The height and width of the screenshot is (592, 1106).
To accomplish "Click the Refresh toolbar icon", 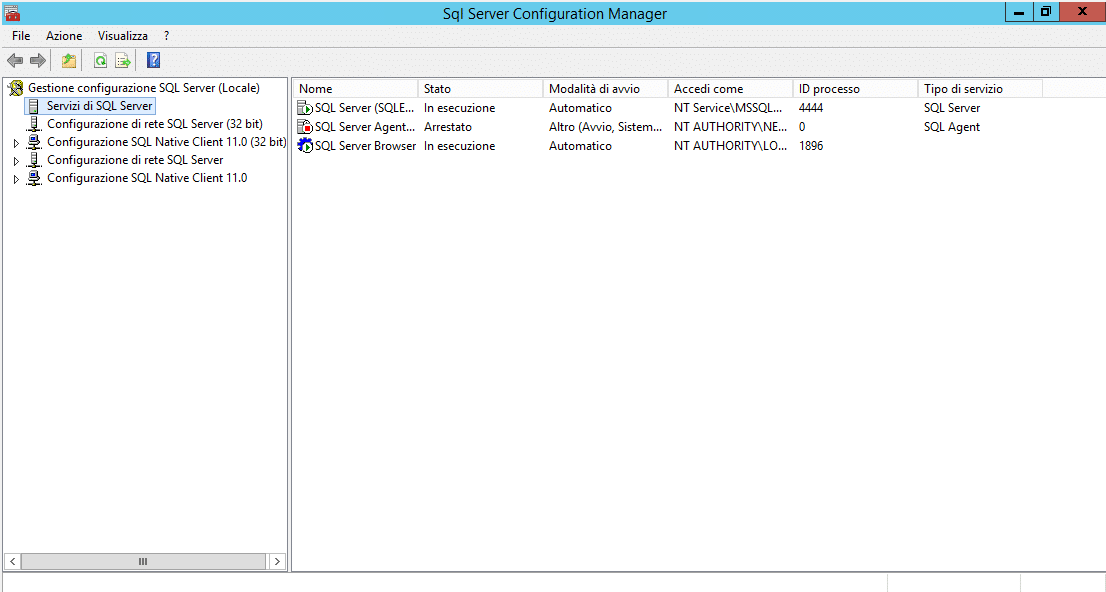I will pos(100,61).
